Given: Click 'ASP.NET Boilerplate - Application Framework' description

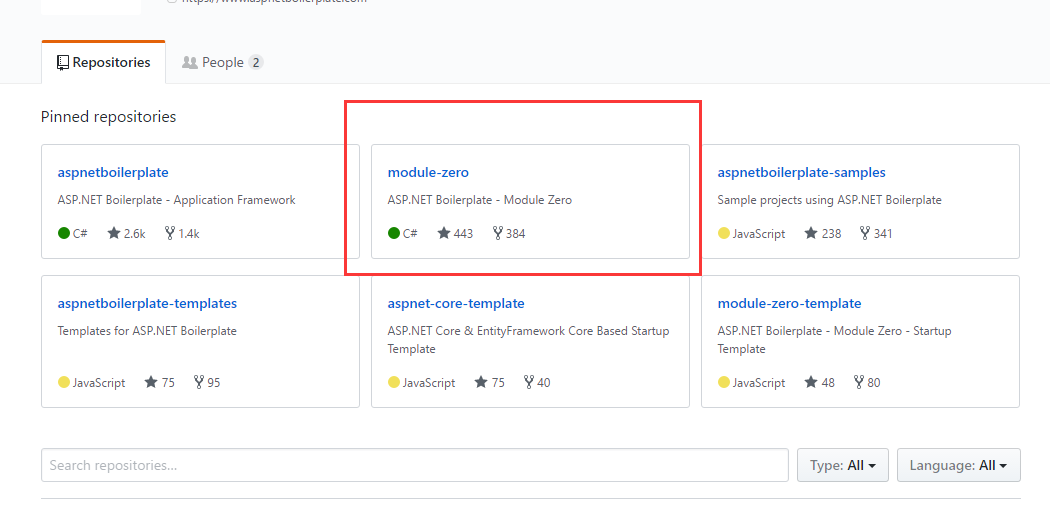Looking at the screenshot, I should 177,200.
